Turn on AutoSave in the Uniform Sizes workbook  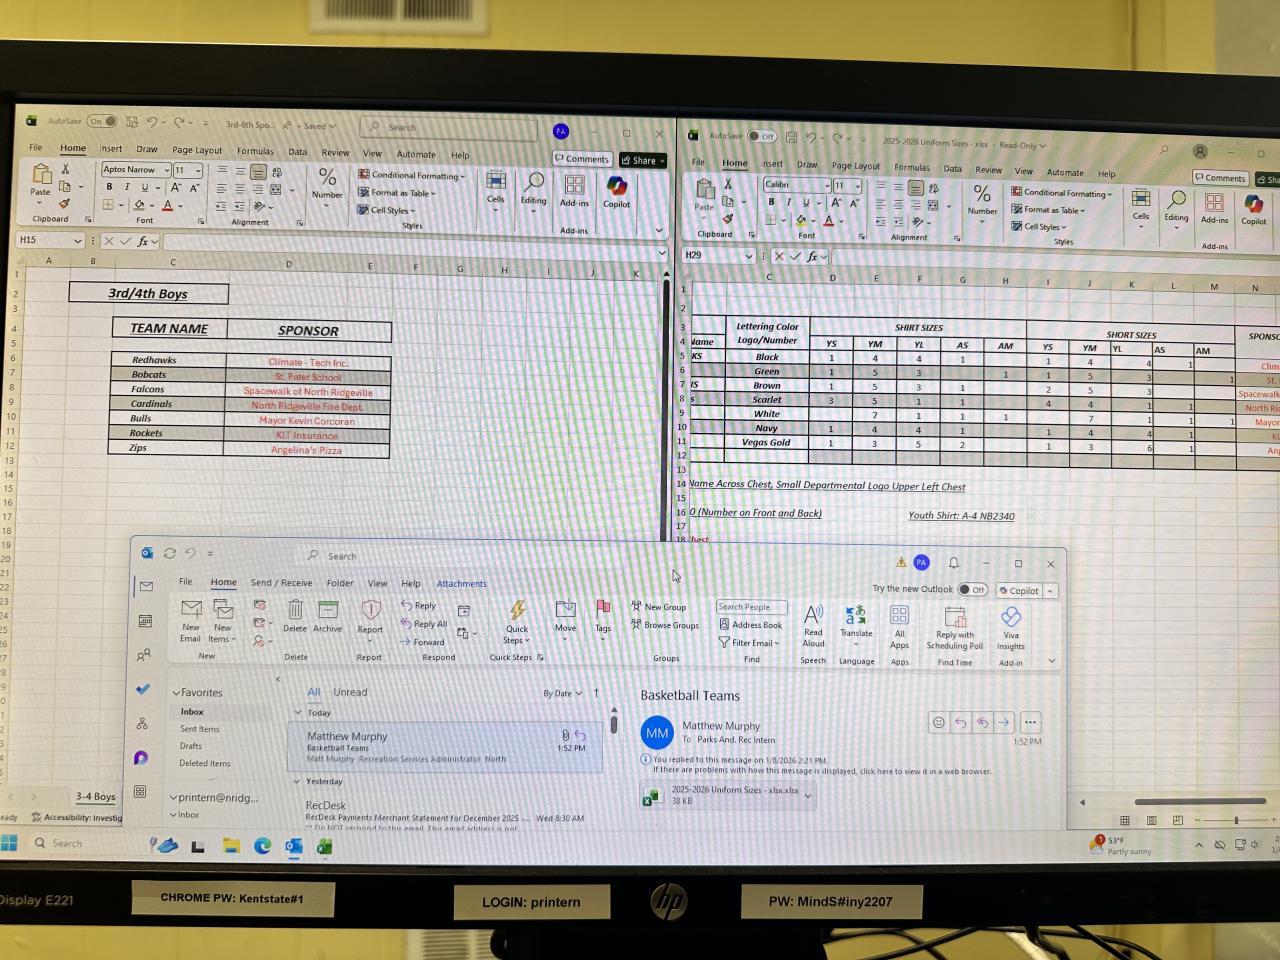pyautogui.click(x=762, y=136)
